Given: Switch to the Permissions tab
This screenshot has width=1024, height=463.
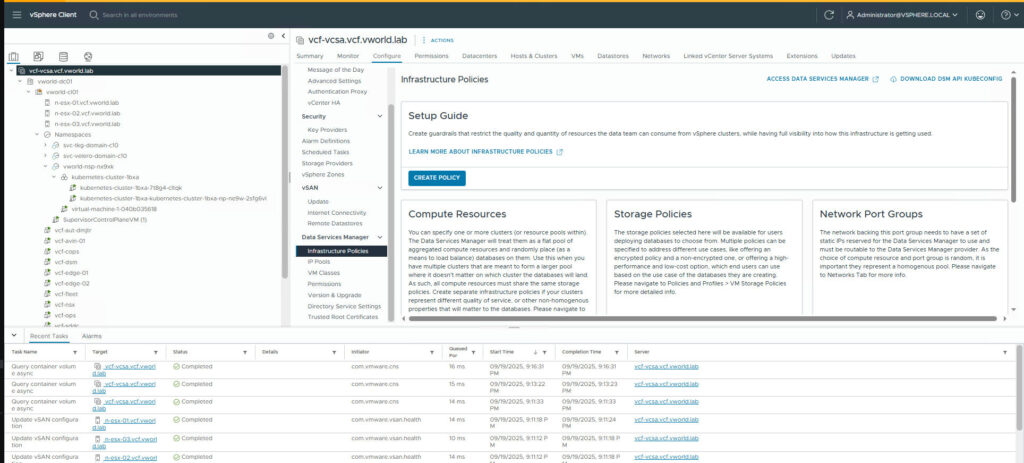Looking at the screenshot, I should [431, 56].
